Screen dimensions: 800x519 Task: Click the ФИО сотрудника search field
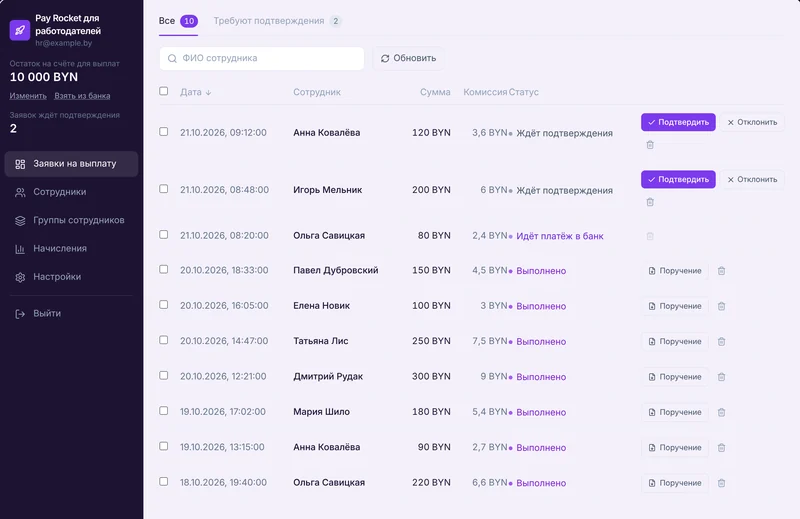pyautogui.click(x=262, y=58)
